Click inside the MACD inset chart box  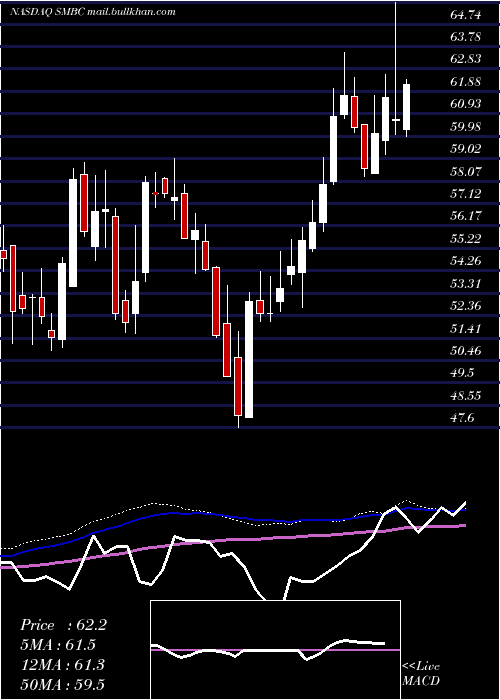275,650
